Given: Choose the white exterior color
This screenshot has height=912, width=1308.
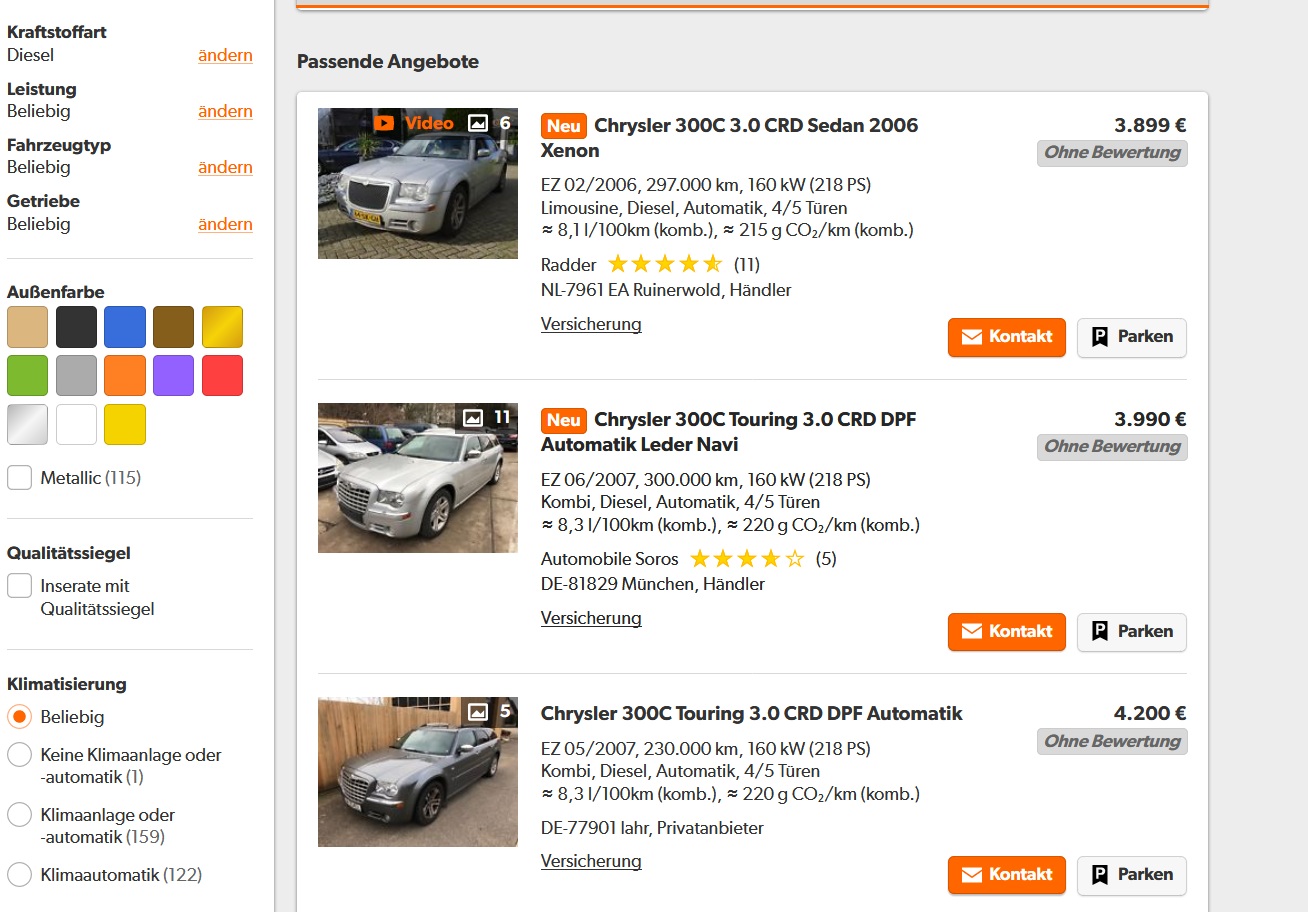Looking at the screenshot, I should tap(76, 424).
